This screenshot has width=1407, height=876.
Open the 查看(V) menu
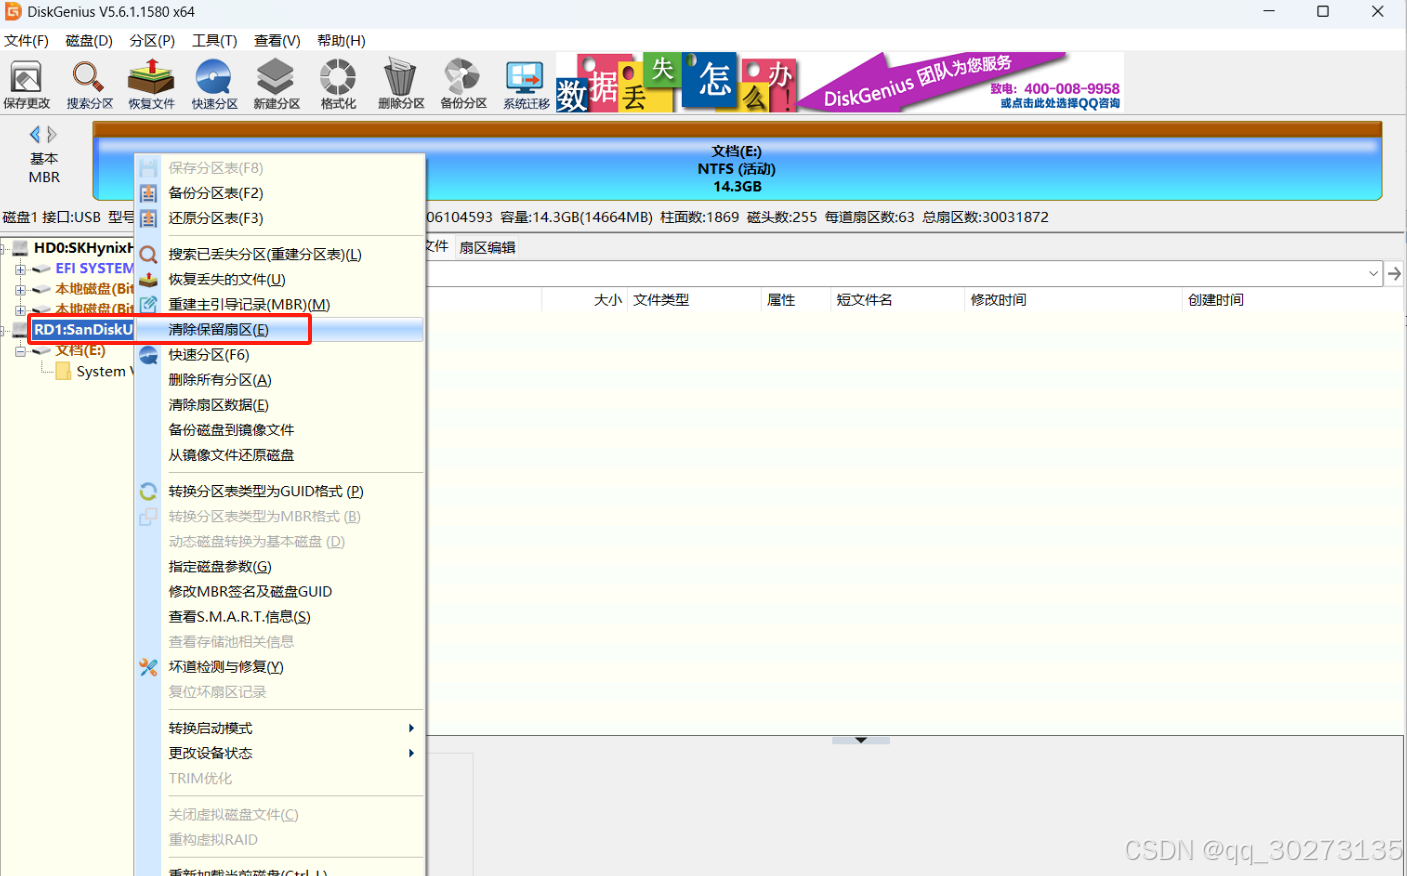(x=277, y=41)
